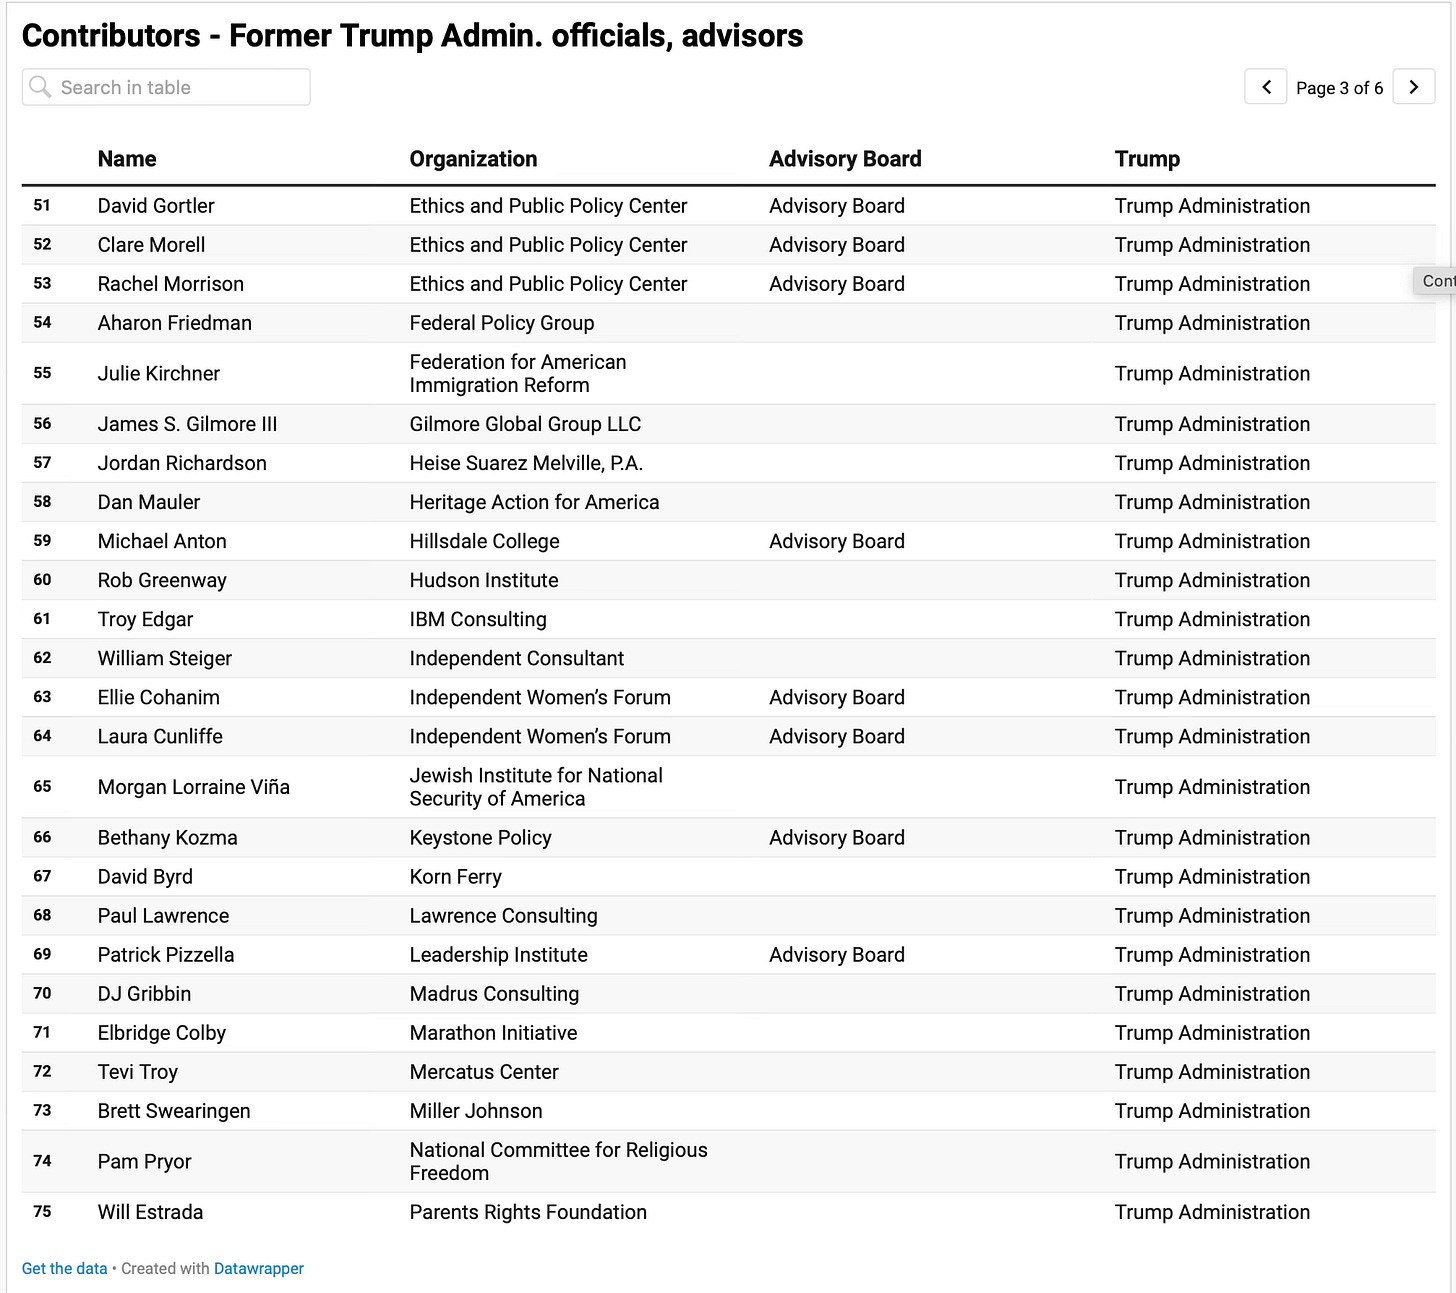The height and width of the screenshot is (1293, 1456).
Task: Select the name William Steiger
Action: (x=165, y=658)
